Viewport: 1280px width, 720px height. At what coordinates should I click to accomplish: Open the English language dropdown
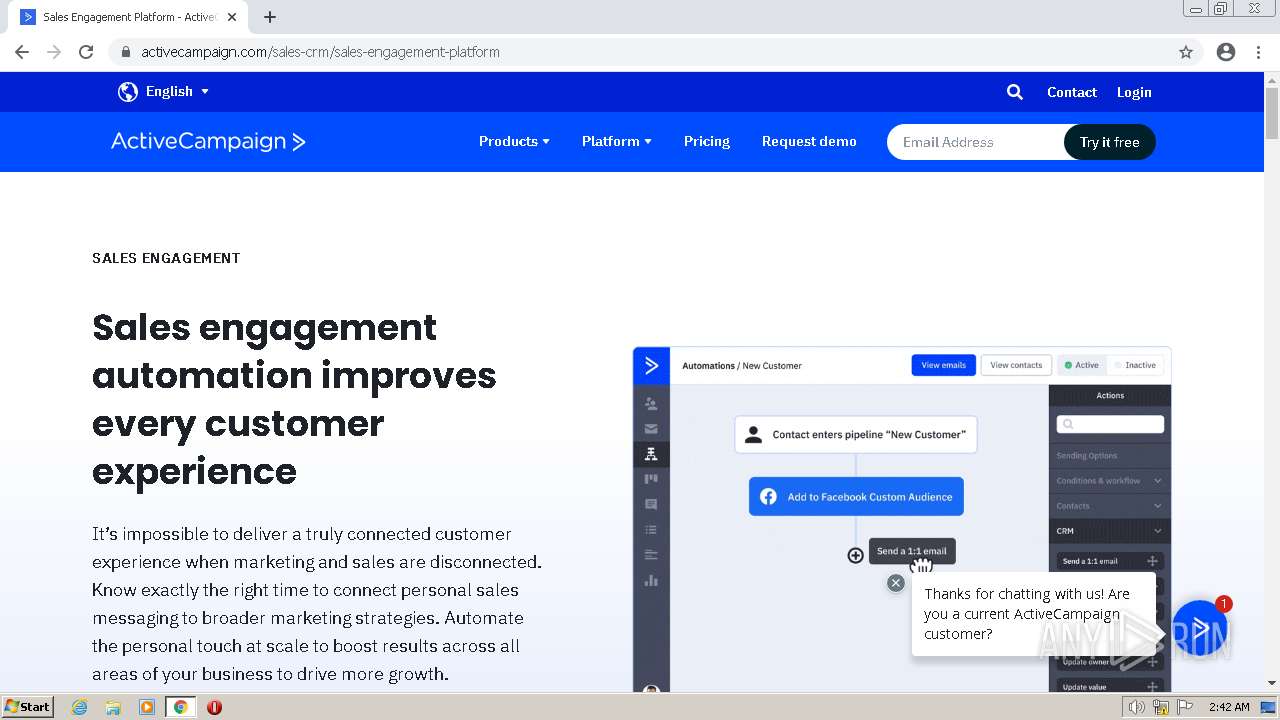(177, 91)
